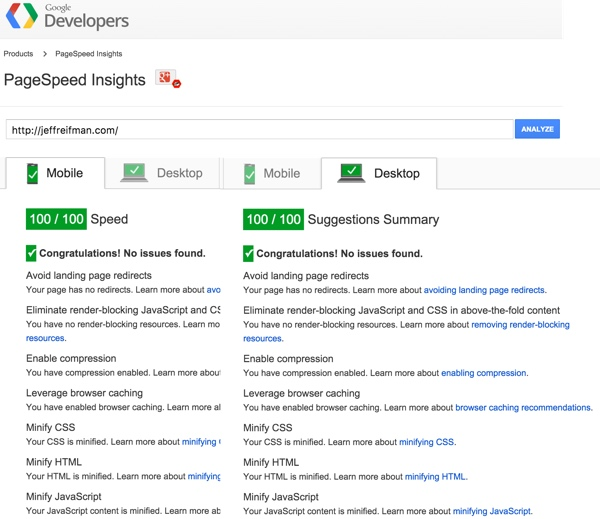
Task: Click the left panel 'resources.' link
Action: point(46,338)
